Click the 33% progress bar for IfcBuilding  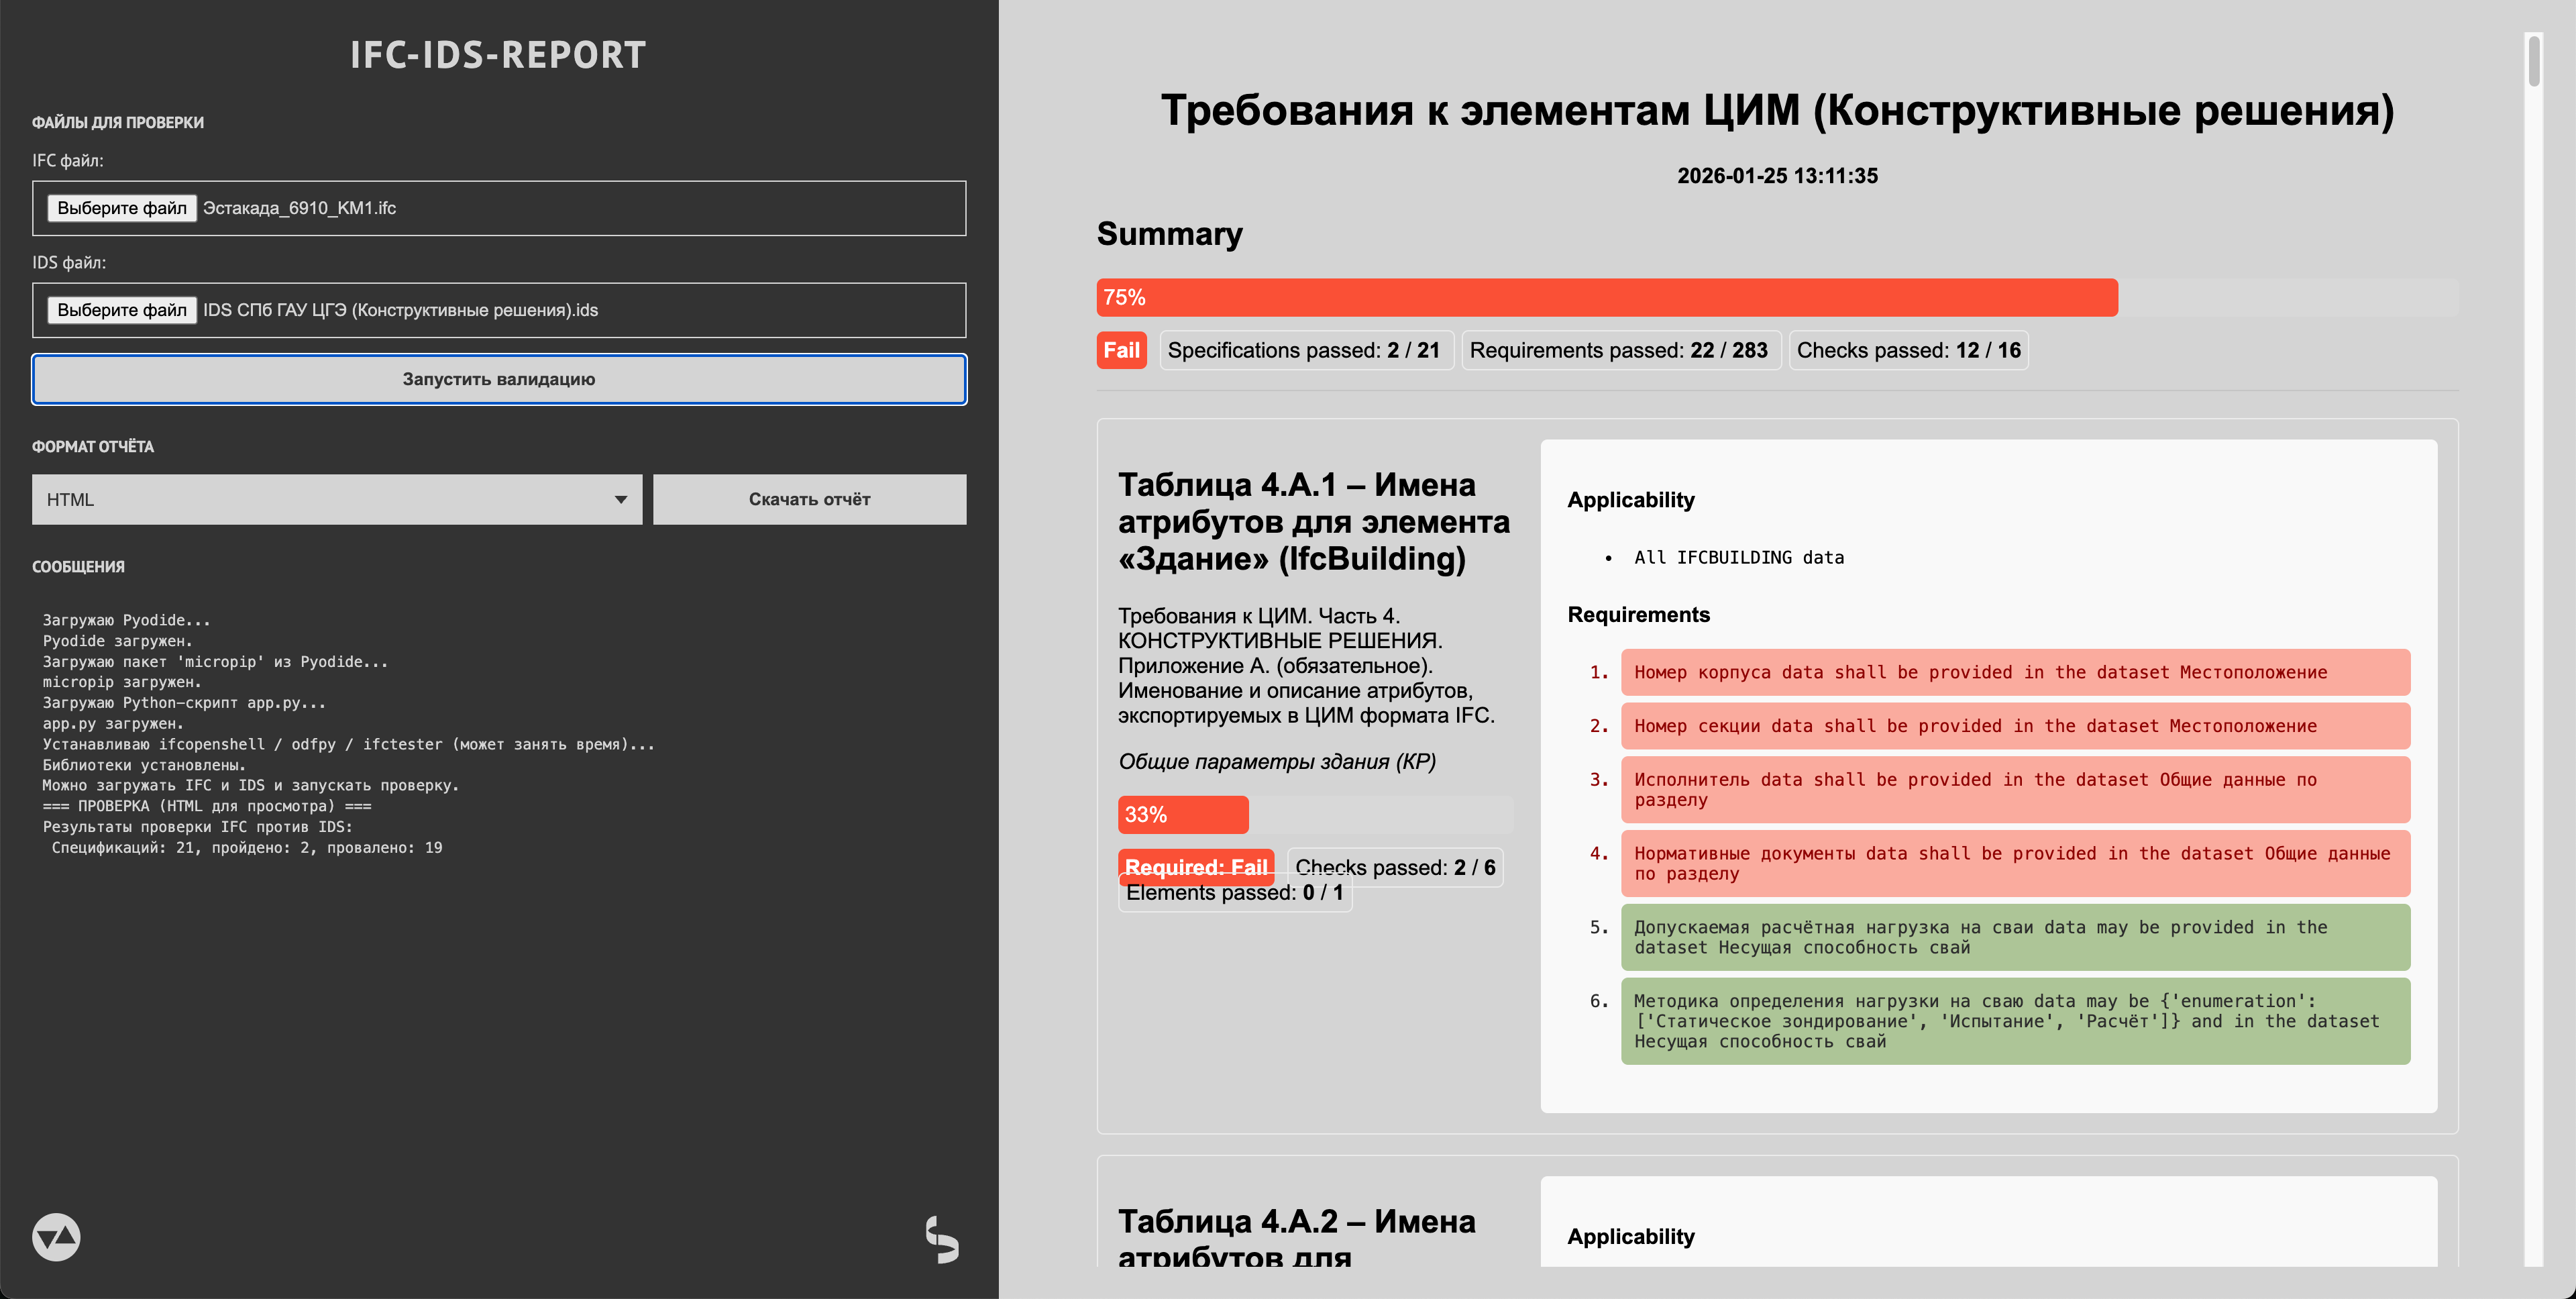click(x=1183, y=815)
